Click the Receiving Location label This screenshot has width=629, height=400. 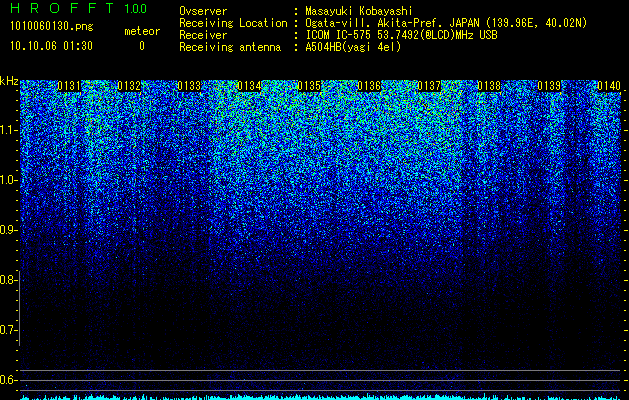(233, 23)
